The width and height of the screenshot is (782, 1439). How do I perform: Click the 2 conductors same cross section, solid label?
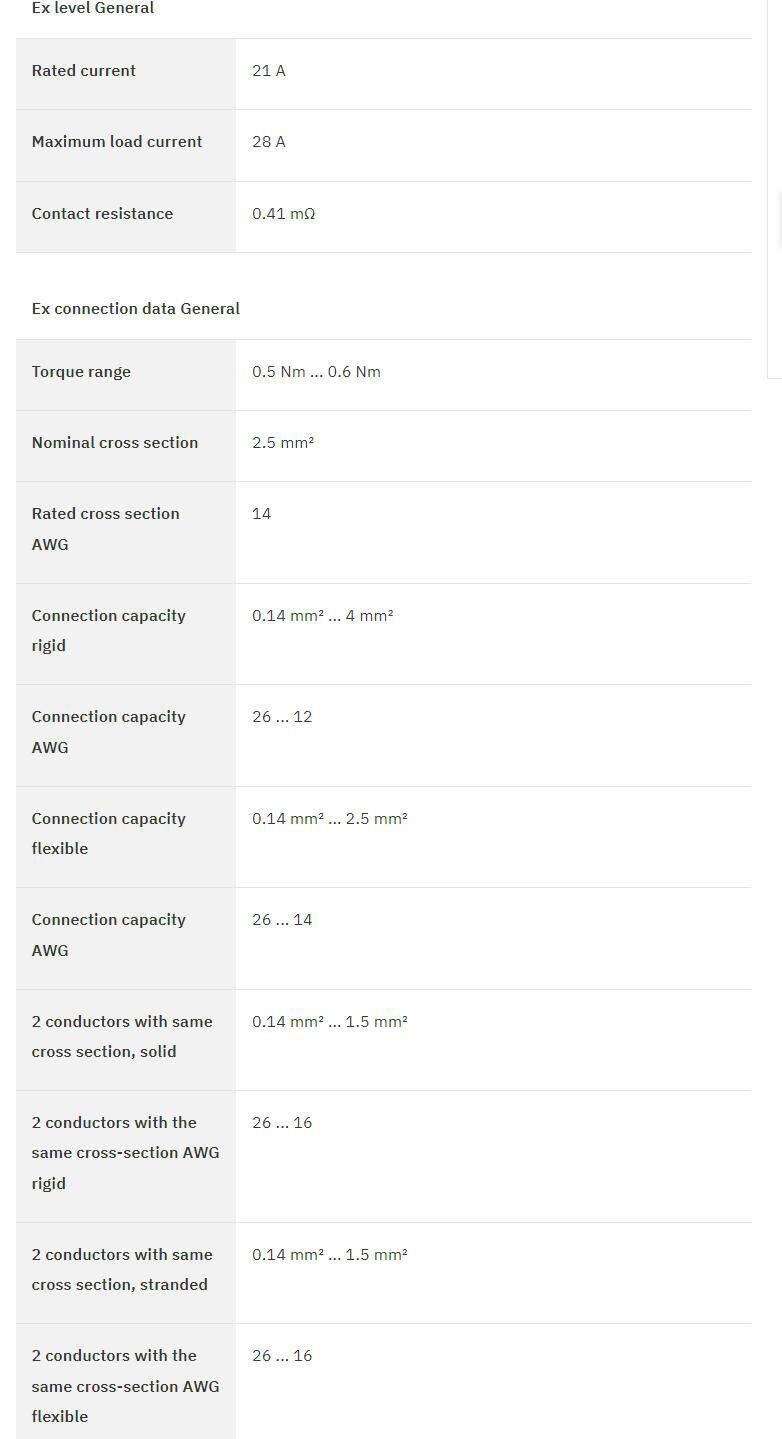click(x=122, y=1036)
